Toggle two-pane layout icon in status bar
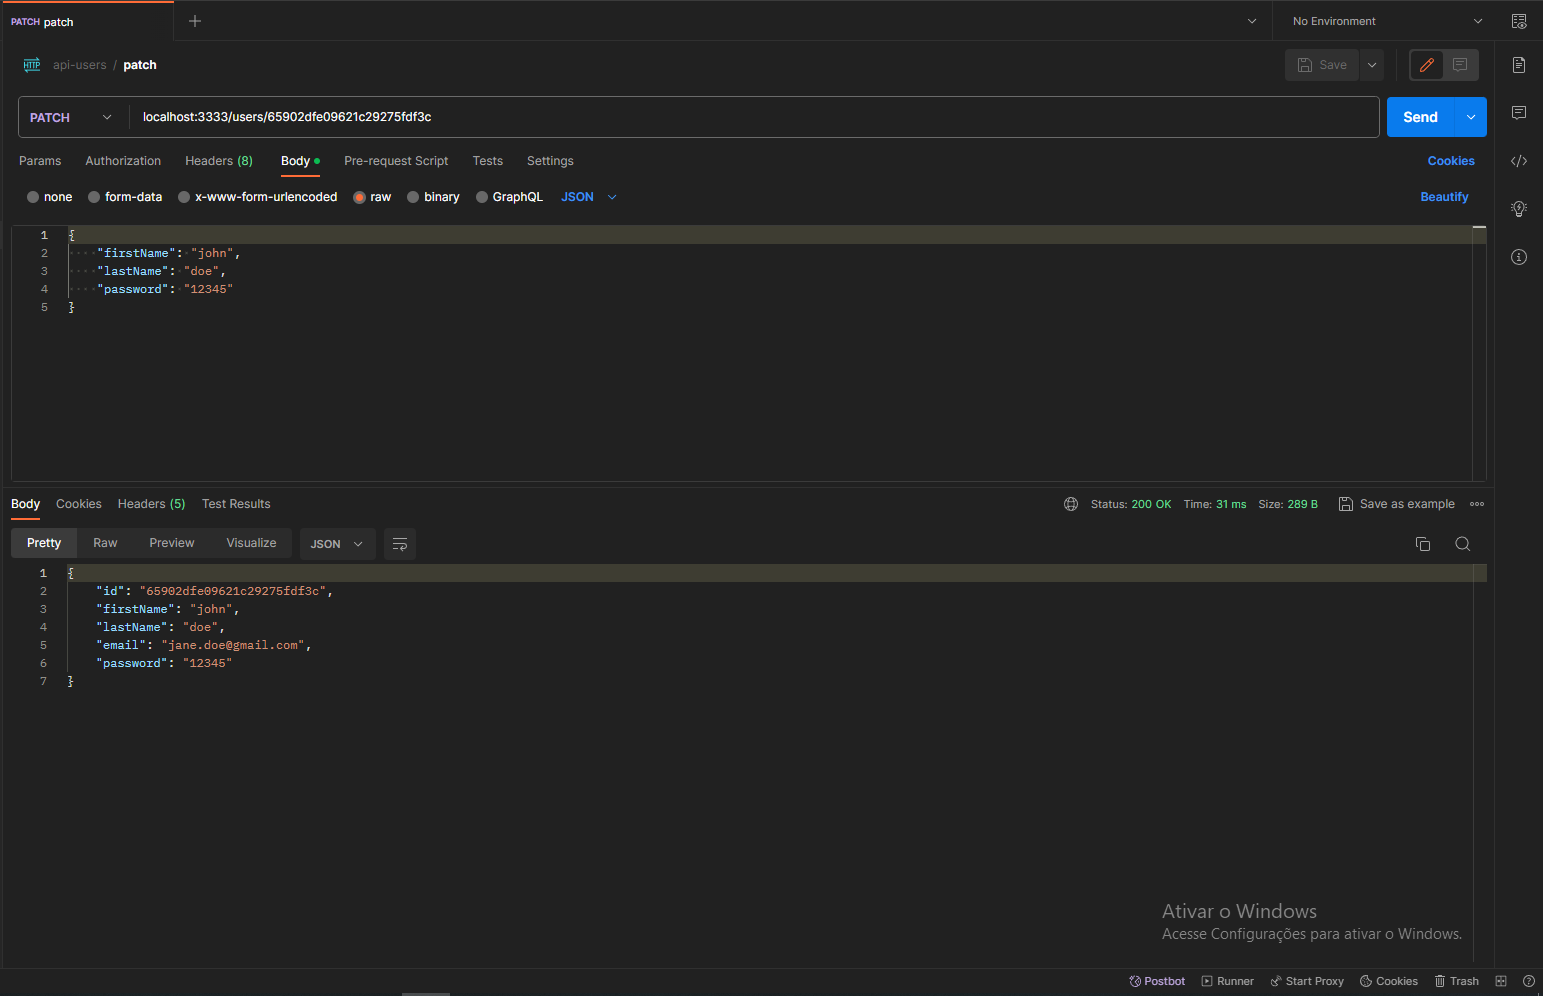This screenshot has width=1543, height=996. pyautogui.click(x=1501, y=981)
